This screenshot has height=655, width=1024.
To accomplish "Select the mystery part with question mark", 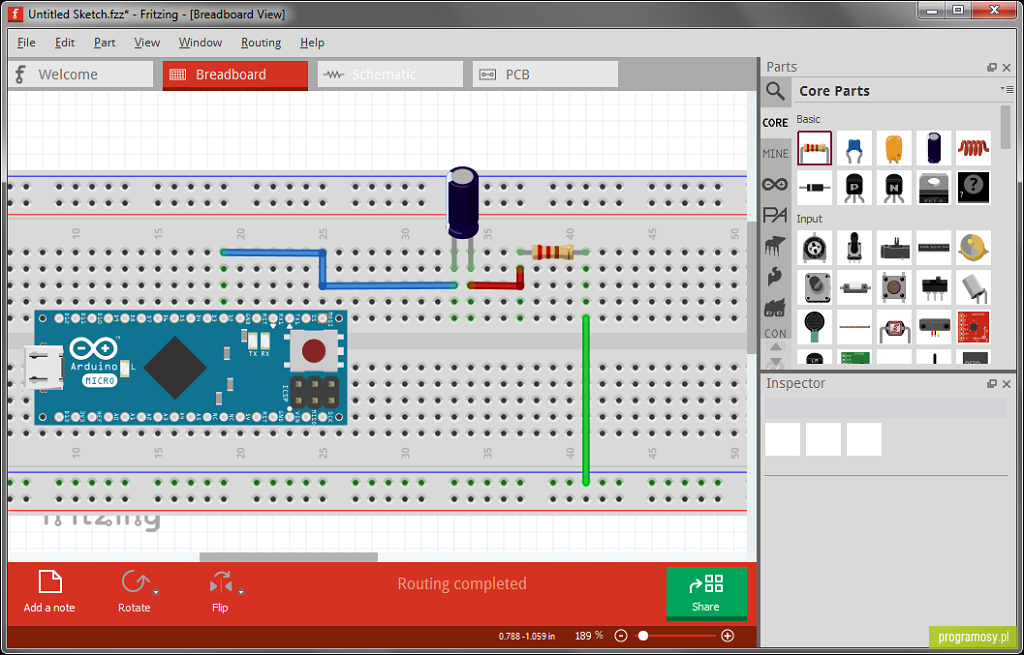I will [973, 187].
